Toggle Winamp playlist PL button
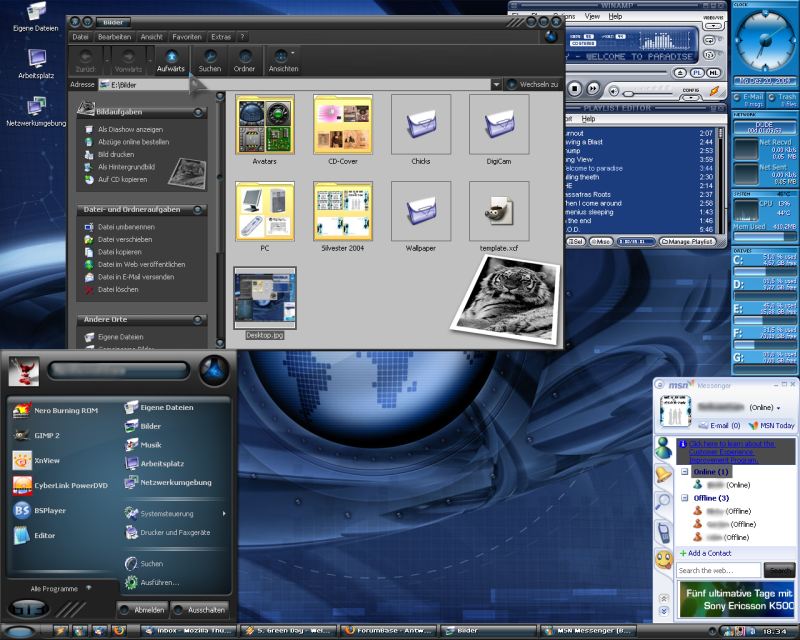800x640 pixels. pos(697,73)
